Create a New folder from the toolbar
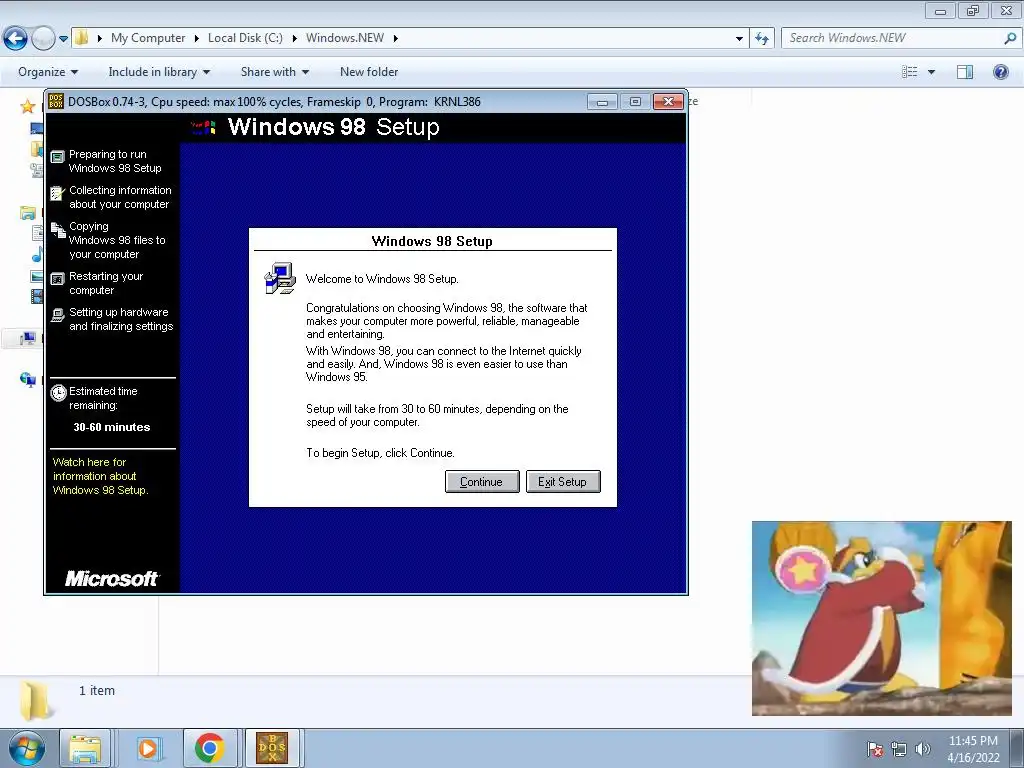 369,72
